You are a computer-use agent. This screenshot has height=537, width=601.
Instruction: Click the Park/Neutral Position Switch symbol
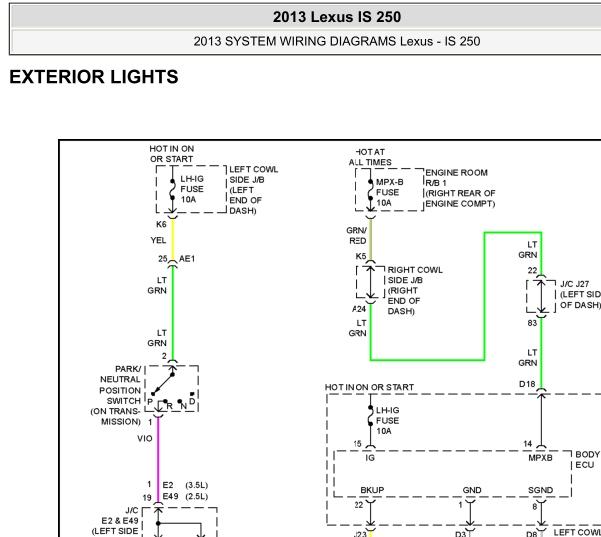click(172, 389)
